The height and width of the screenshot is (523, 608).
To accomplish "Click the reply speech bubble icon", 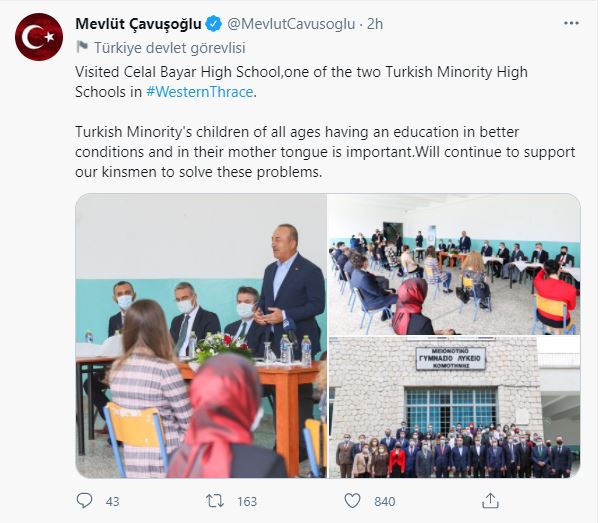I will (84, 501).
